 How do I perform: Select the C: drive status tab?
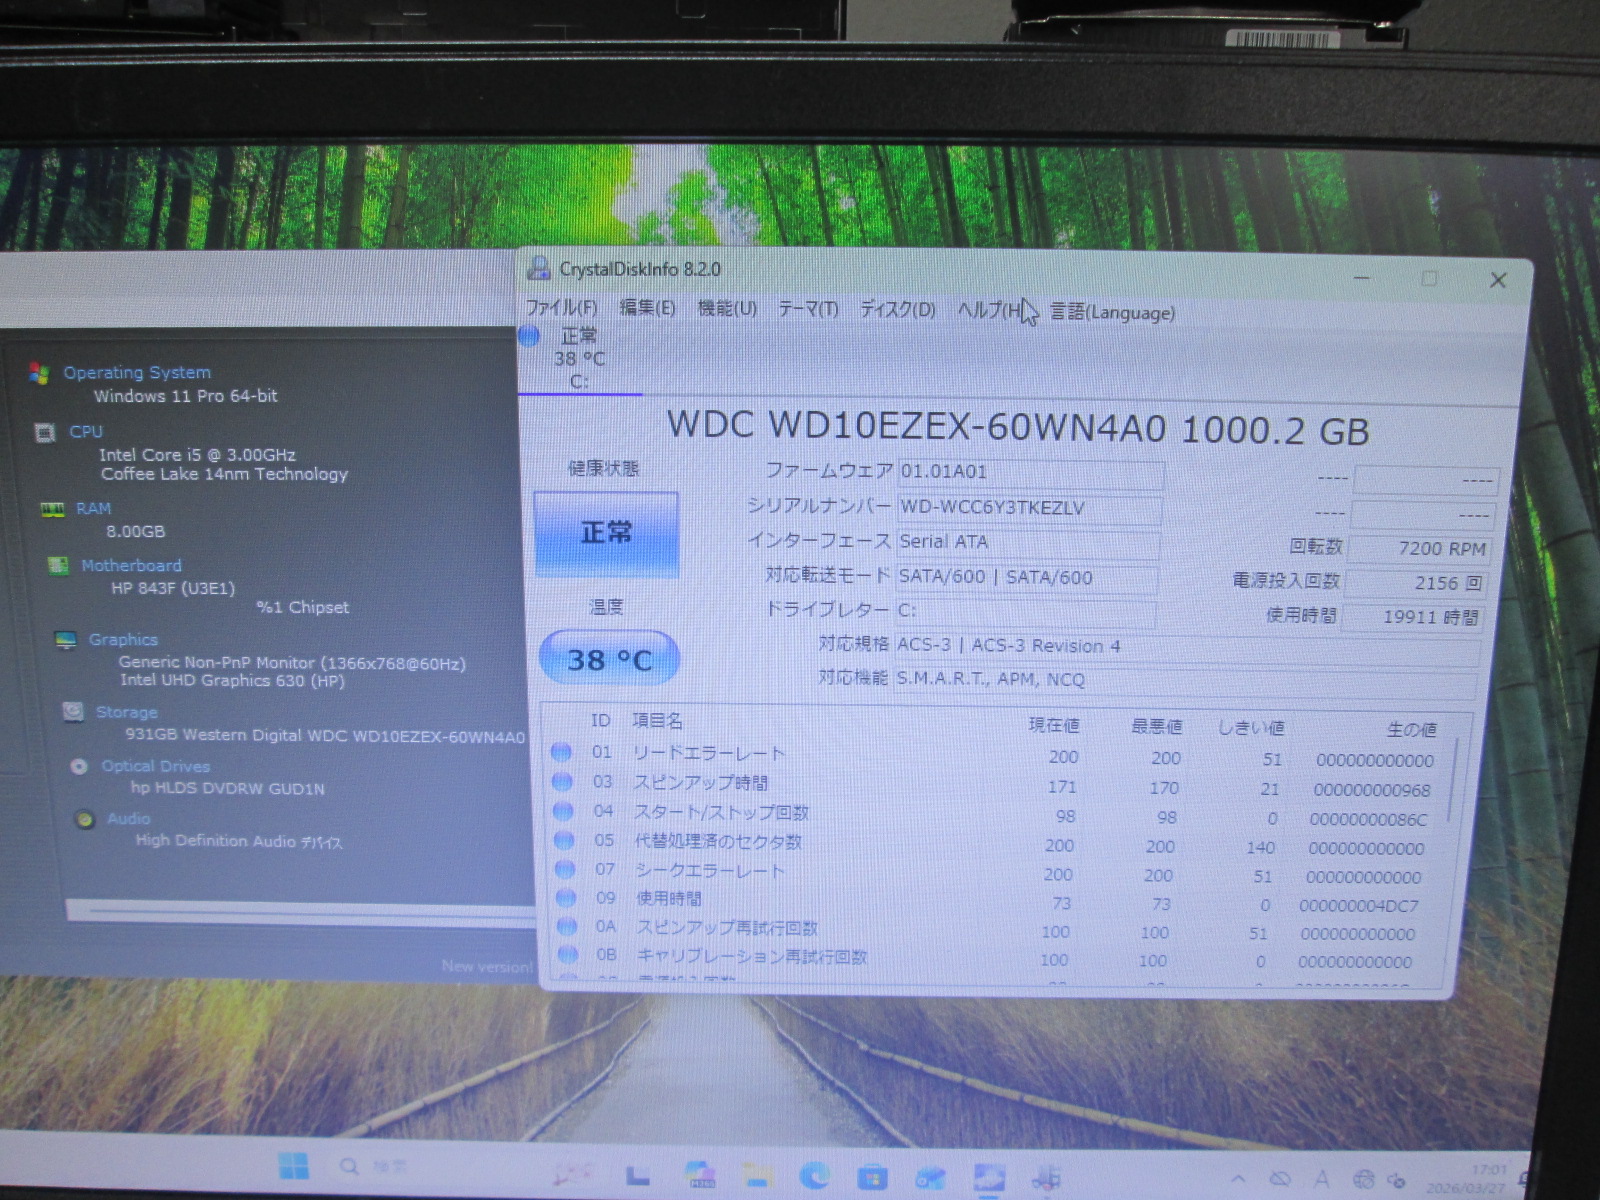click(578, 359)
